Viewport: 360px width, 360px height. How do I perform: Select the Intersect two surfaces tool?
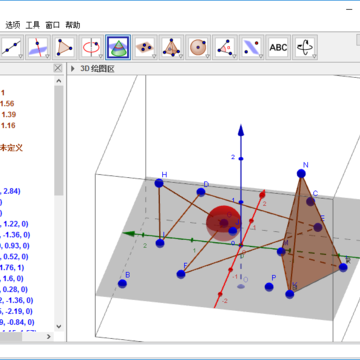pos(118,47)
